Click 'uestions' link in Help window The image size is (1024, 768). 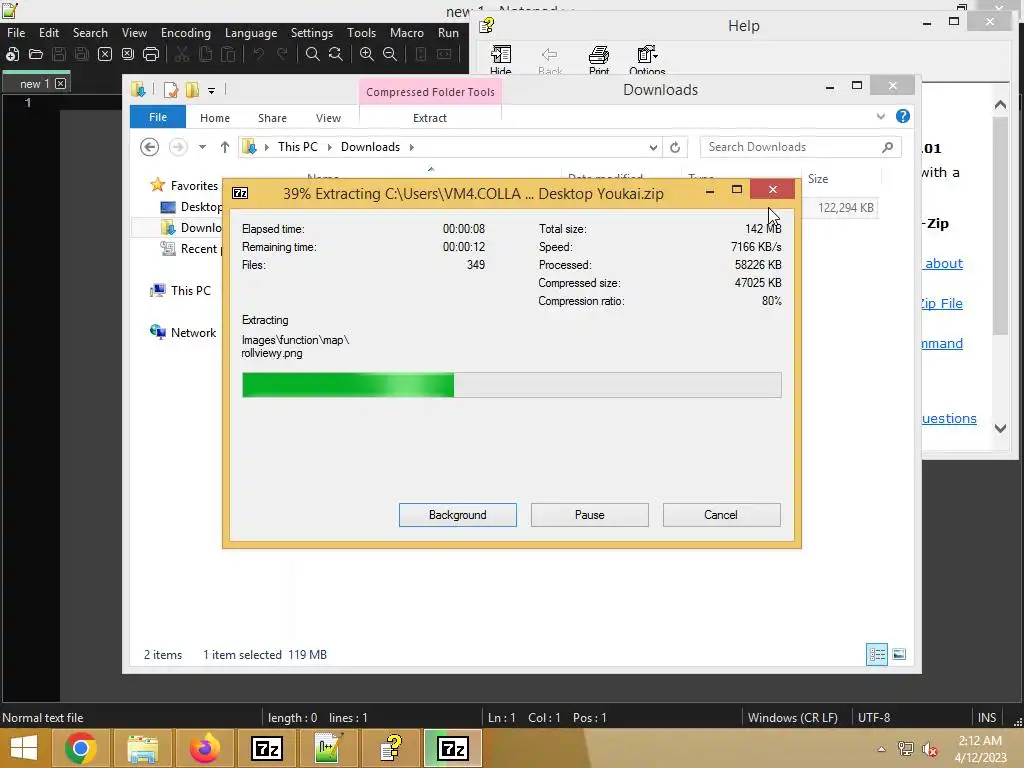[950, 418]
